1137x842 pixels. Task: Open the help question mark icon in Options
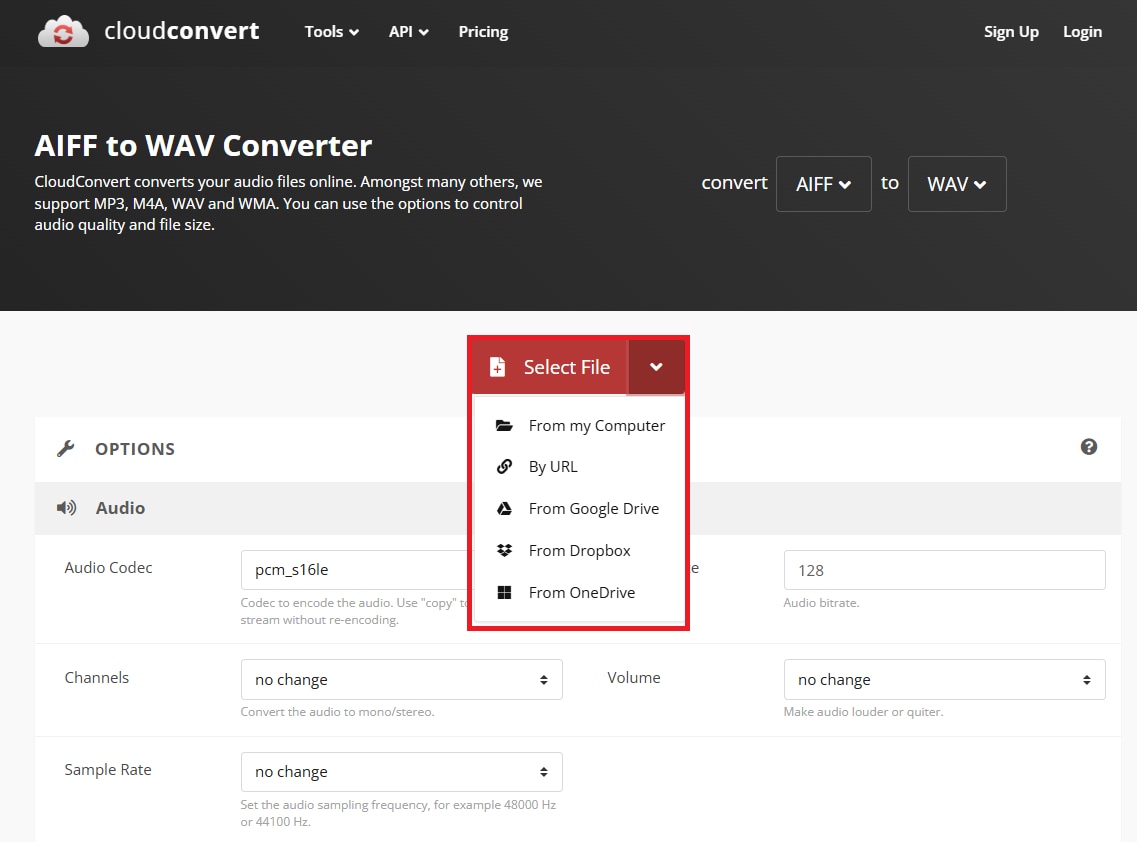(x=1088, y=447)
